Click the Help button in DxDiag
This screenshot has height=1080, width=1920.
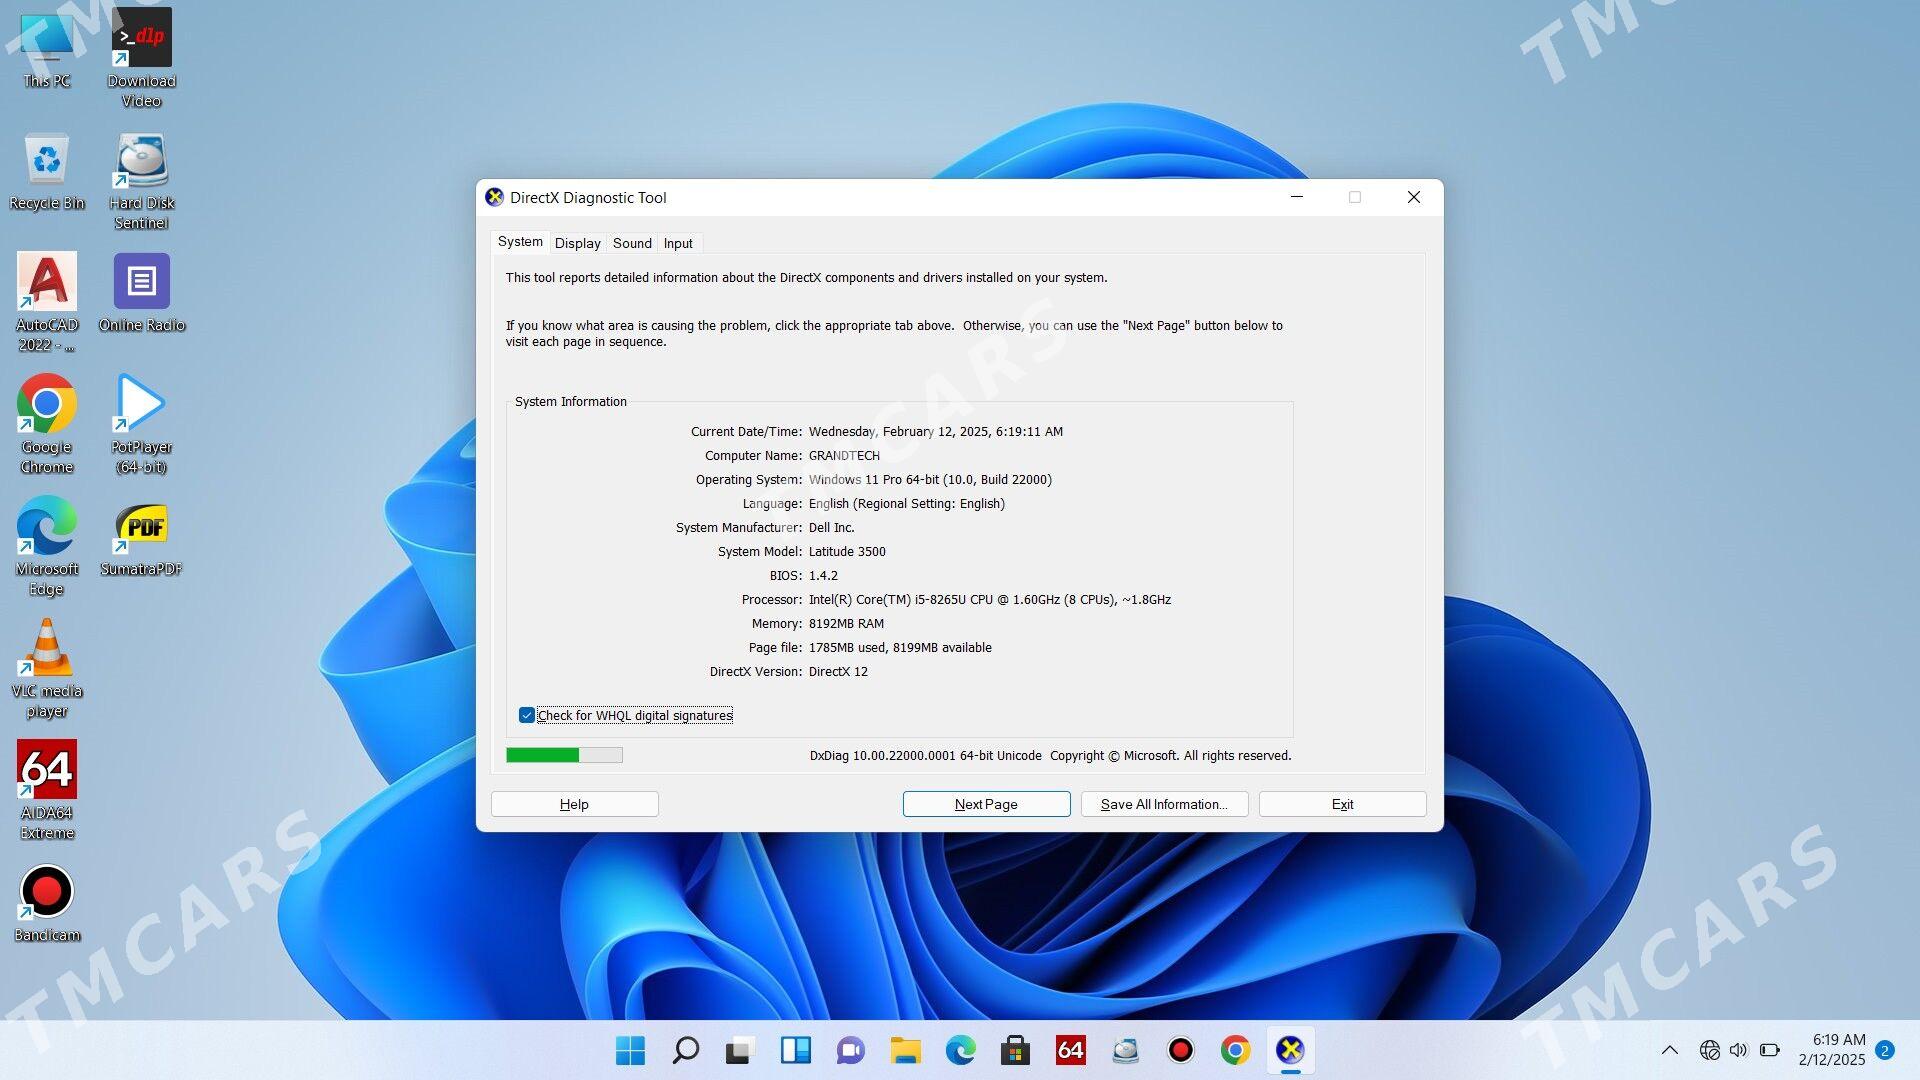pyautogui.click(x=574, y=803)
